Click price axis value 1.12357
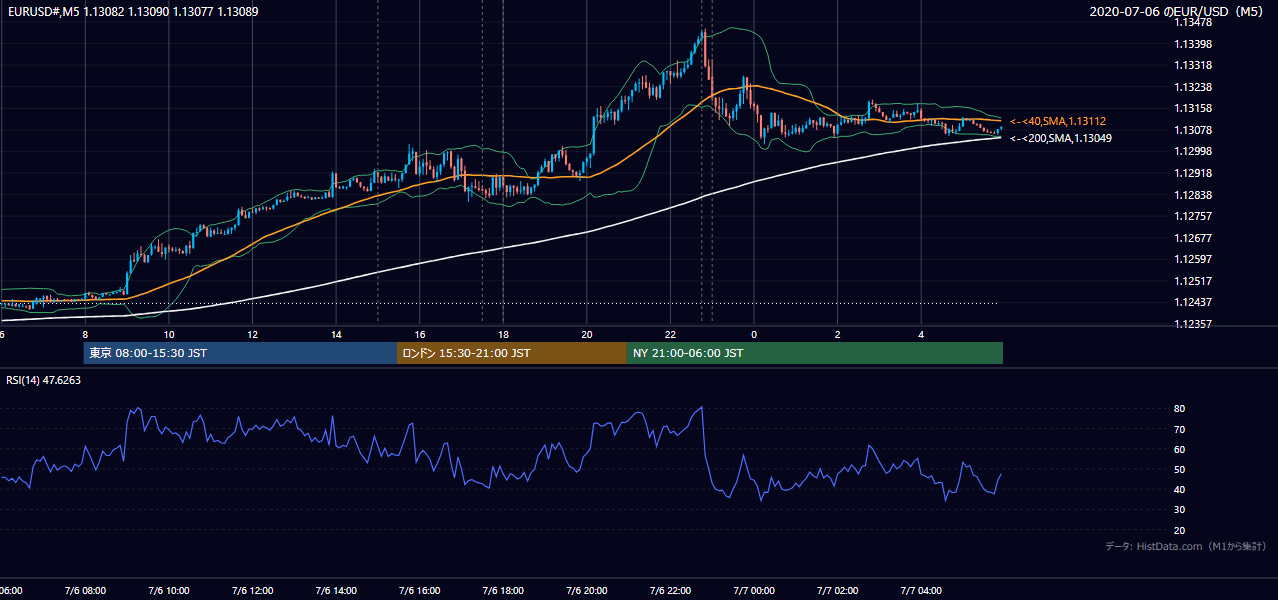The width and height of the screenshot is (1278, 600). [x=1193, y=324]
